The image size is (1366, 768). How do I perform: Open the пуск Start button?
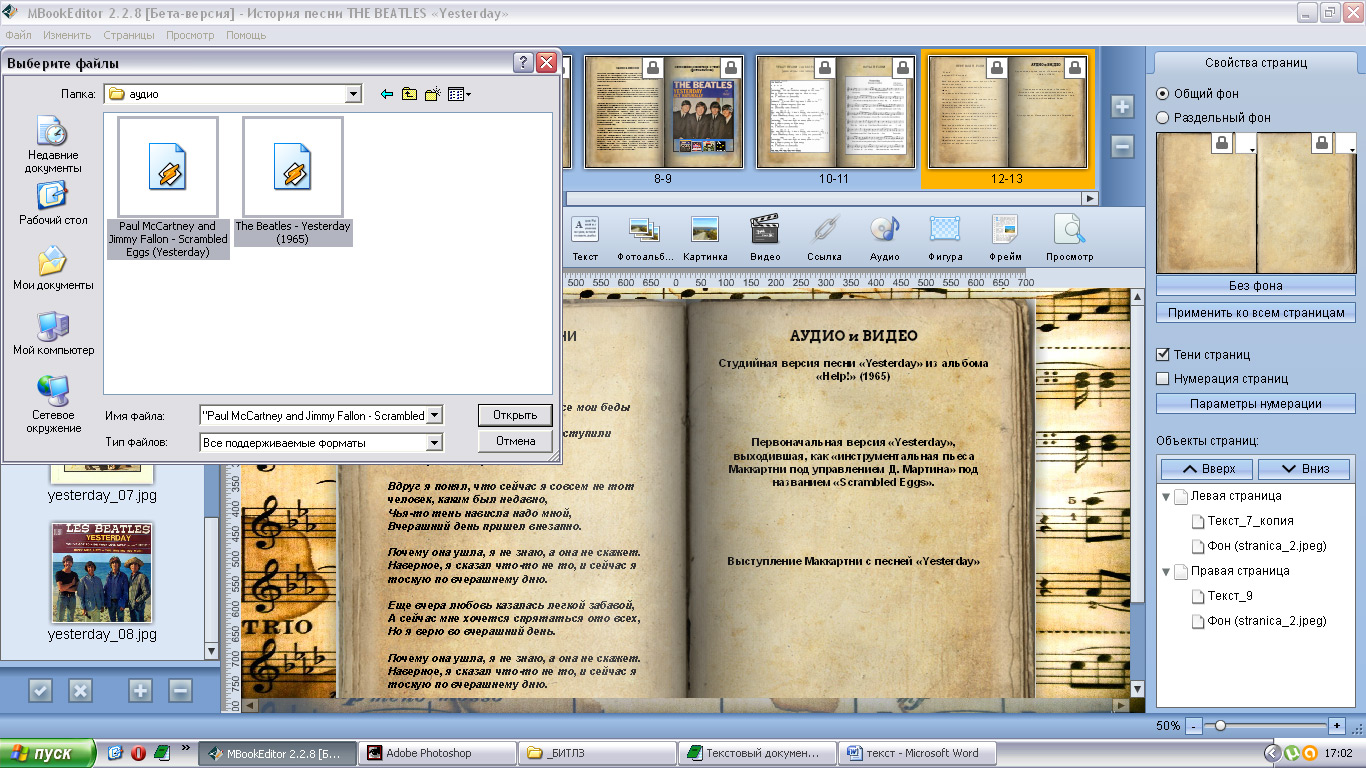pos(48,753)
